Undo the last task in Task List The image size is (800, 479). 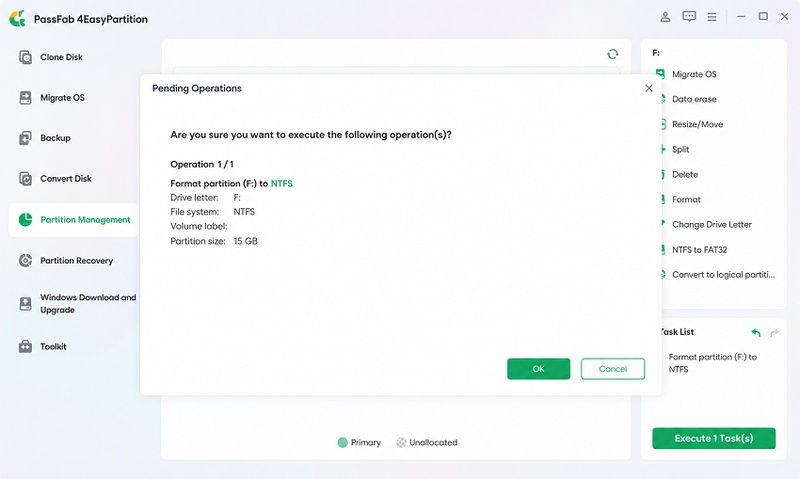[756, 333]
